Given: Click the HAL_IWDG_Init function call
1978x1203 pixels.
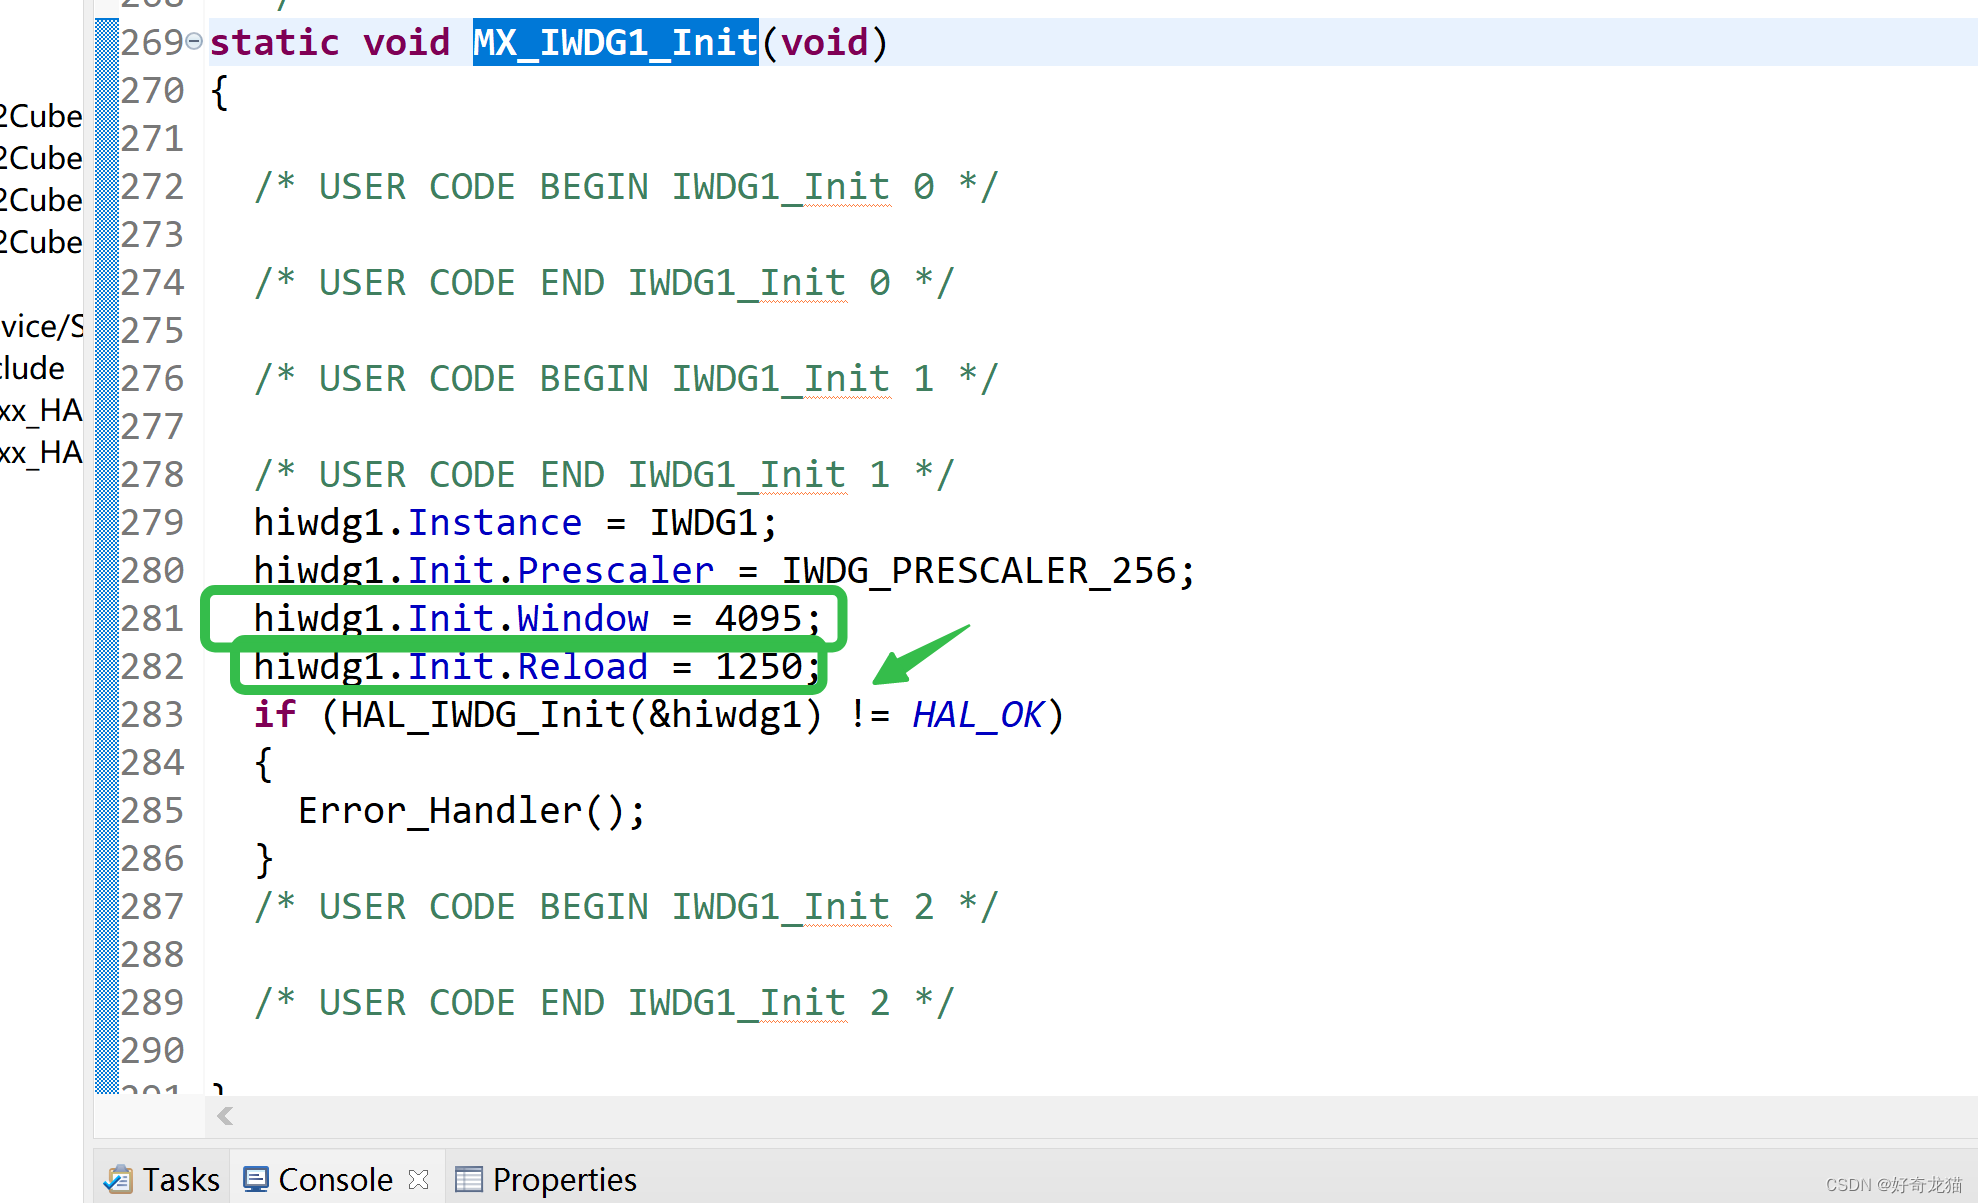Looking at the screenshot, I should 482,715.
